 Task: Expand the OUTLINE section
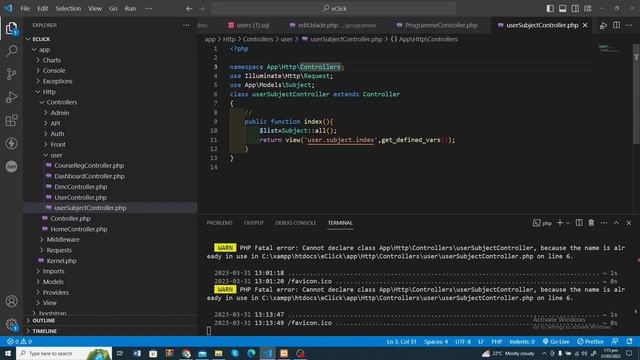point(110,321)
